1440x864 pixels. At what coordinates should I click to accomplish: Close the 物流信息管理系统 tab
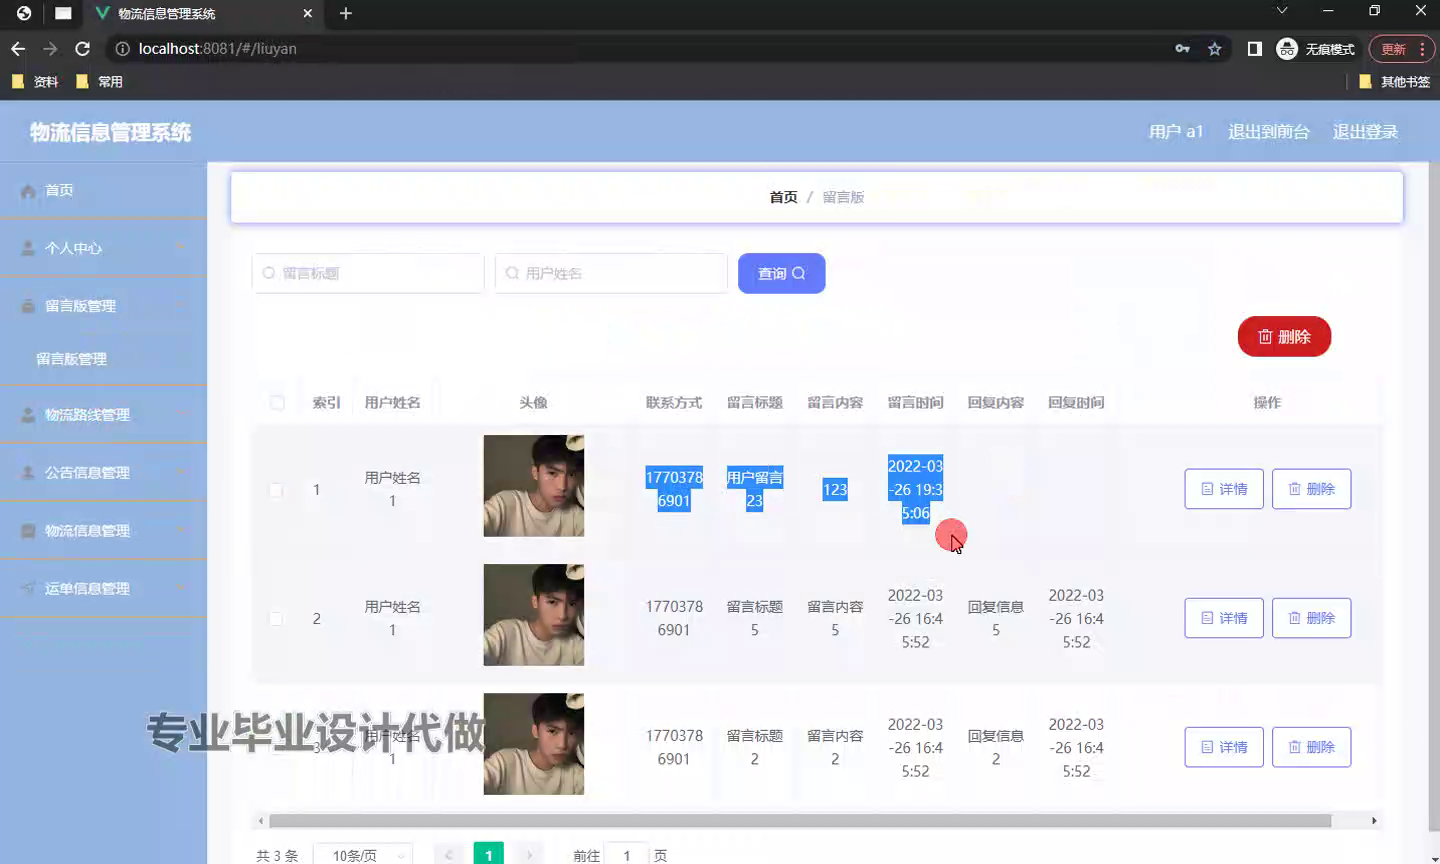pyautogui.click(x=308, y=13)
